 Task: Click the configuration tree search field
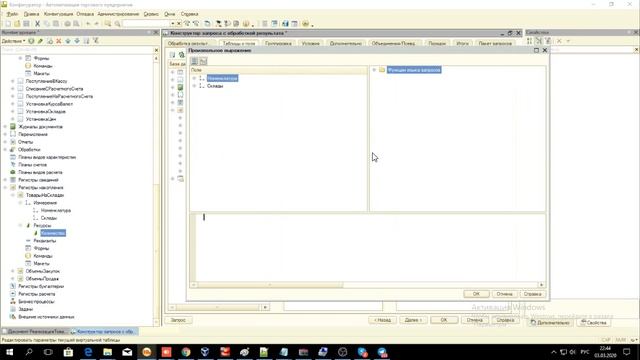point(77,50)
